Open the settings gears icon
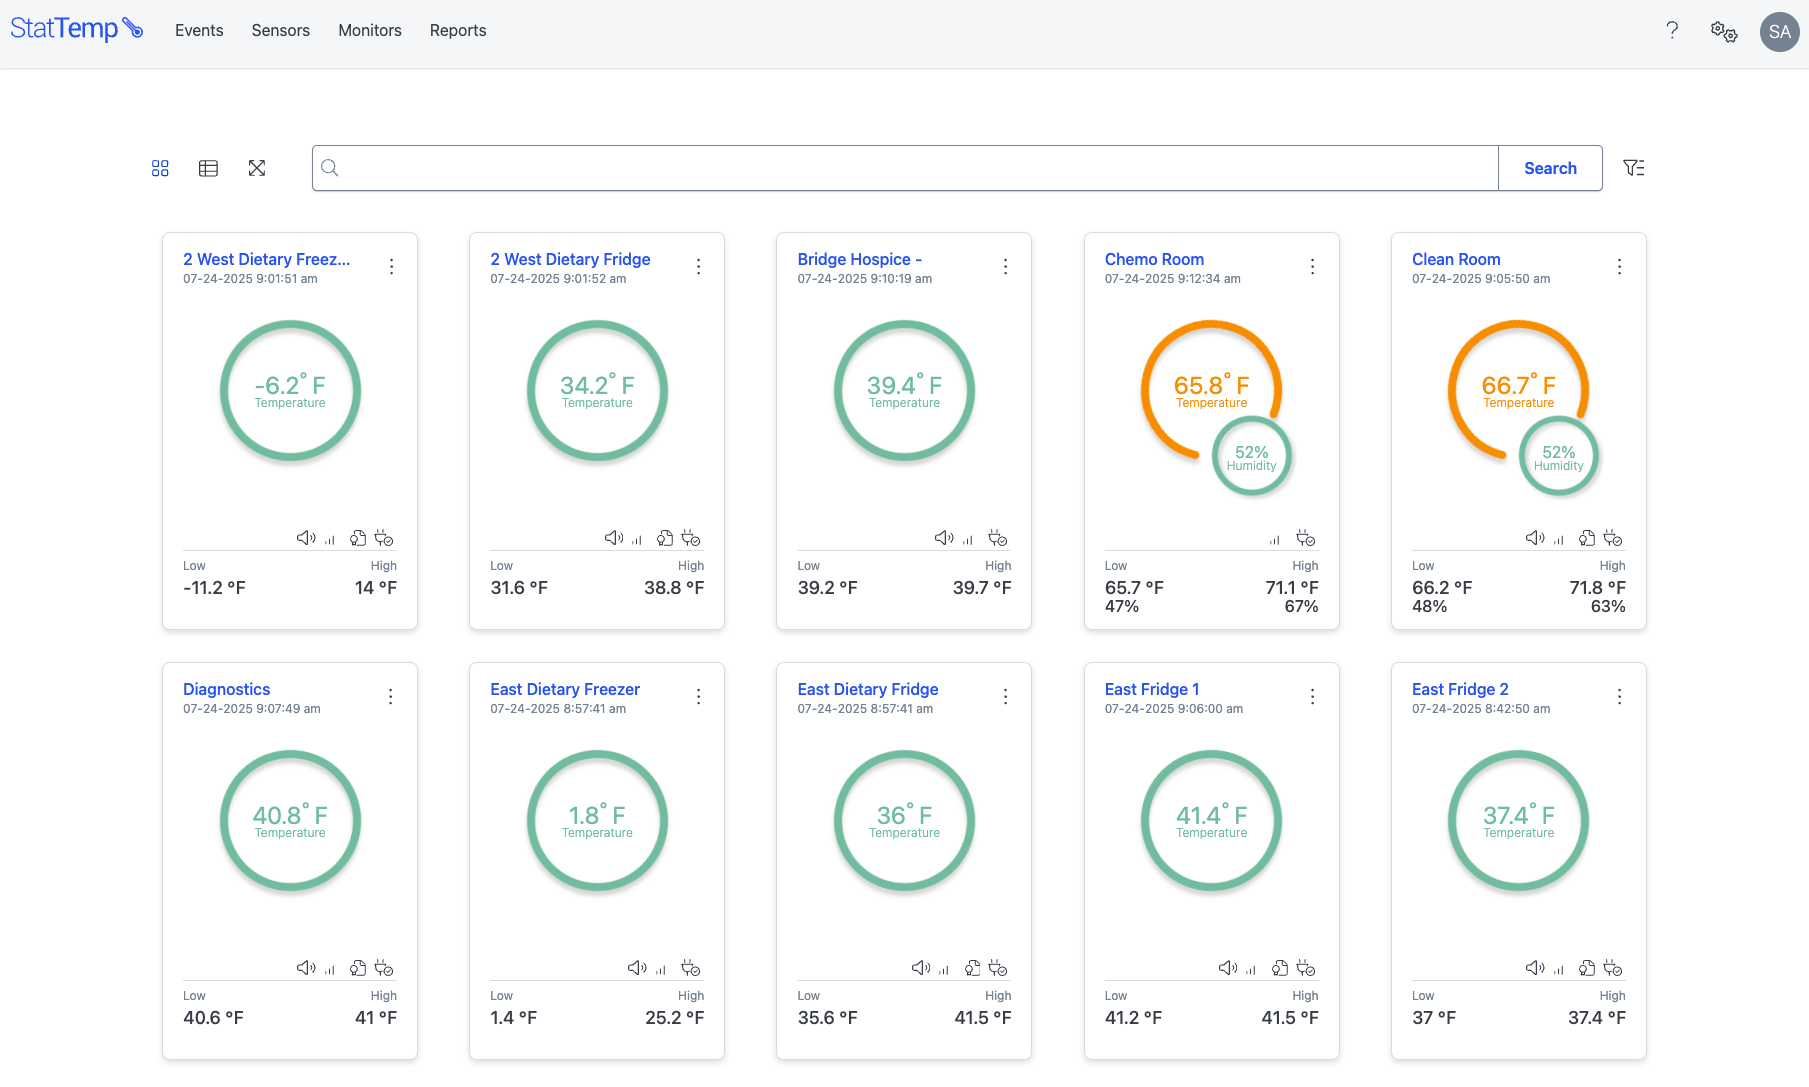The width and height of the screenshot is (1809, 1087). click(1723, 31)
